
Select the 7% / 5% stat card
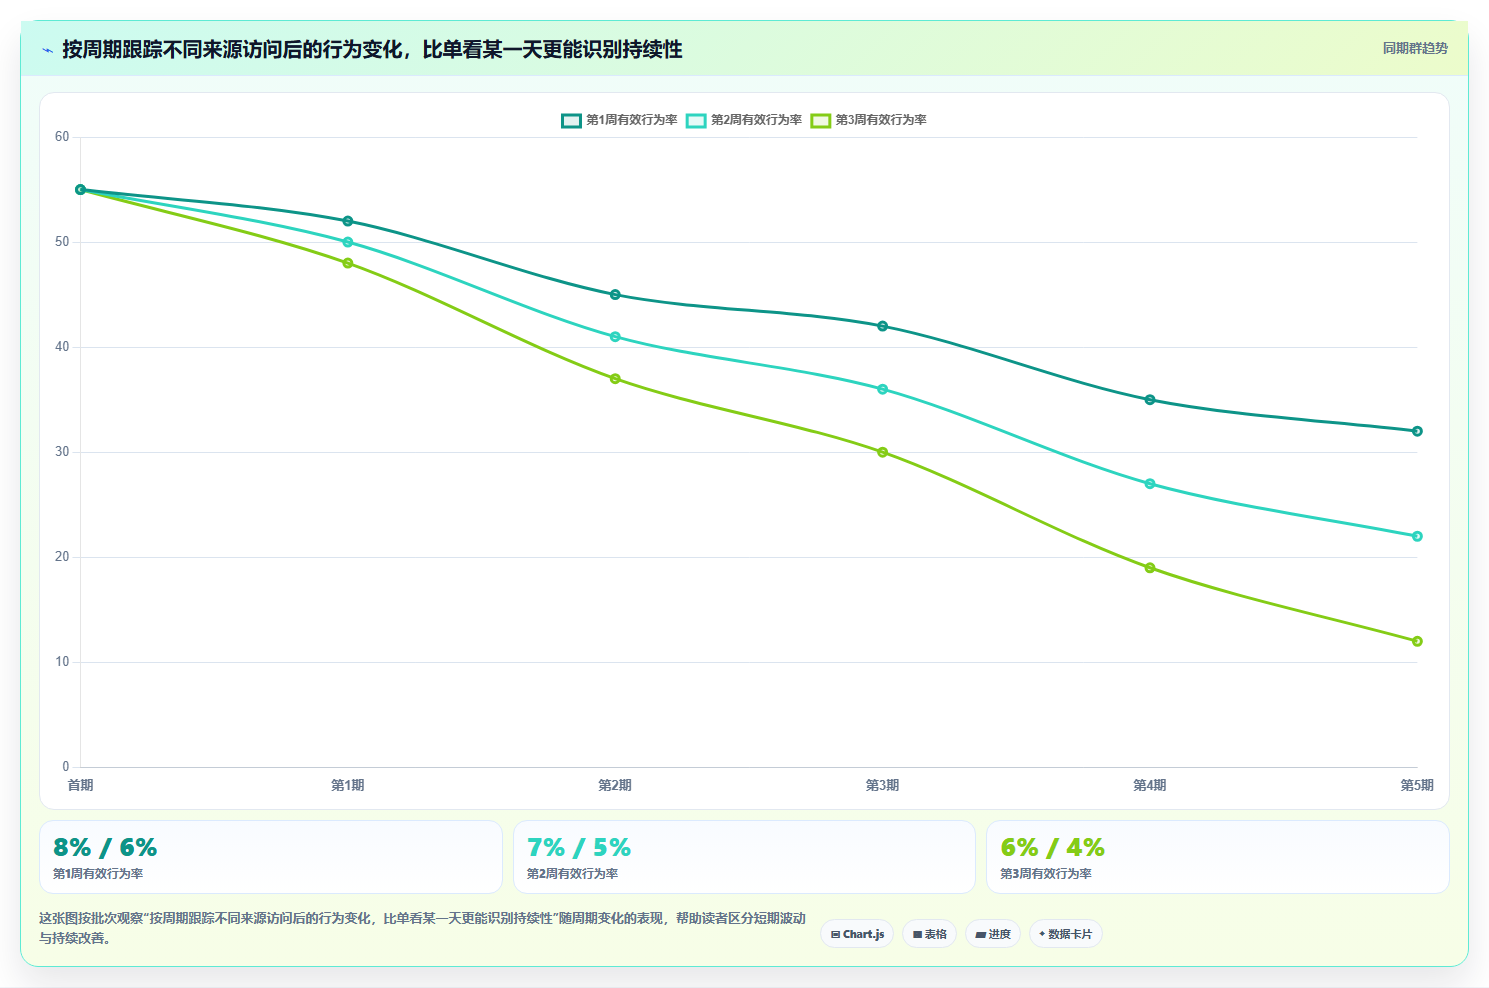[744, 857]
